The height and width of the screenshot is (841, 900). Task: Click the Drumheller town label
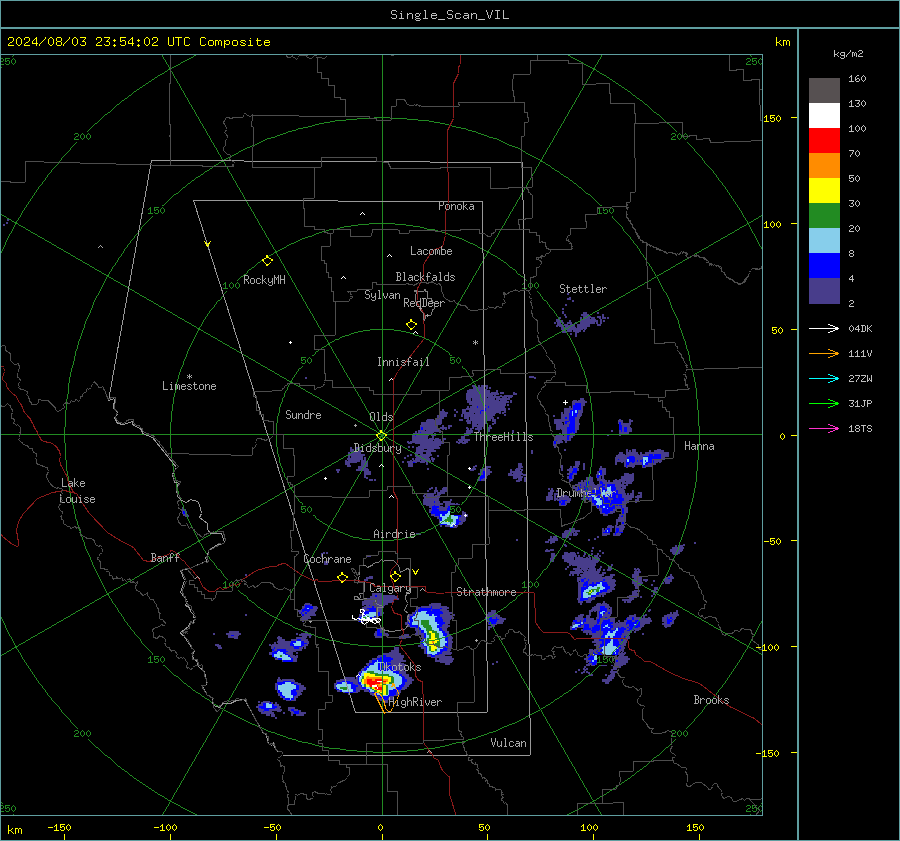585,493
